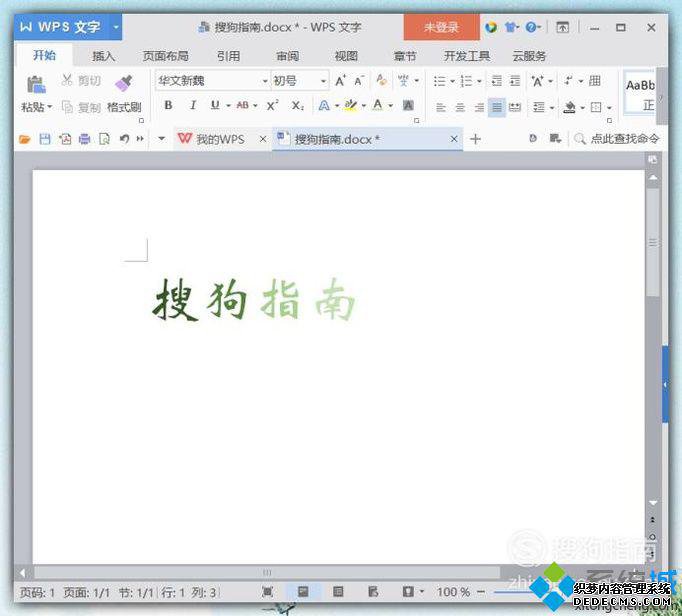Screen dimensions: 682x616
Task: Open the 视图 (View) tab
Action: coord(346,56)
